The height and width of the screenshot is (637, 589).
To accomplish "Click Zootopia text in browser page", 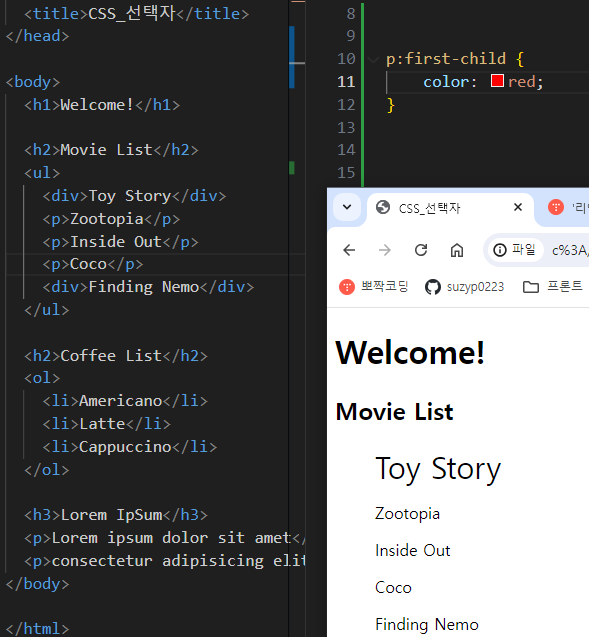I will [407, 514].
